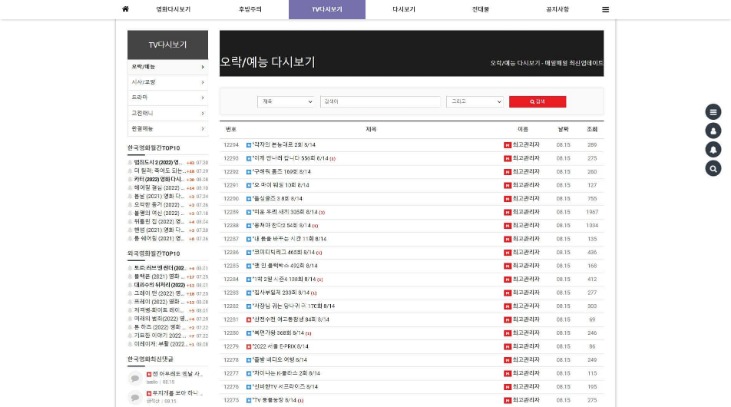Click the blue icon beside post 12294

[x=249, y=145]
